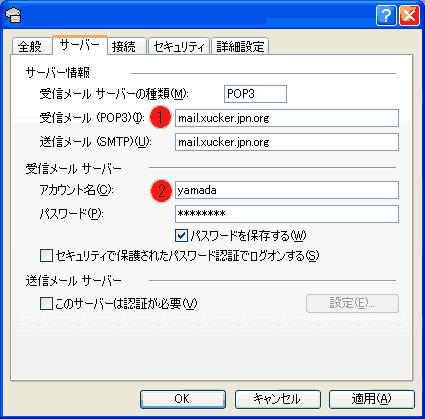This screenshot has height=419, width=425.
Task: Click the red number 2 marker
Action: pyautogui.click(x=161, y=191)
